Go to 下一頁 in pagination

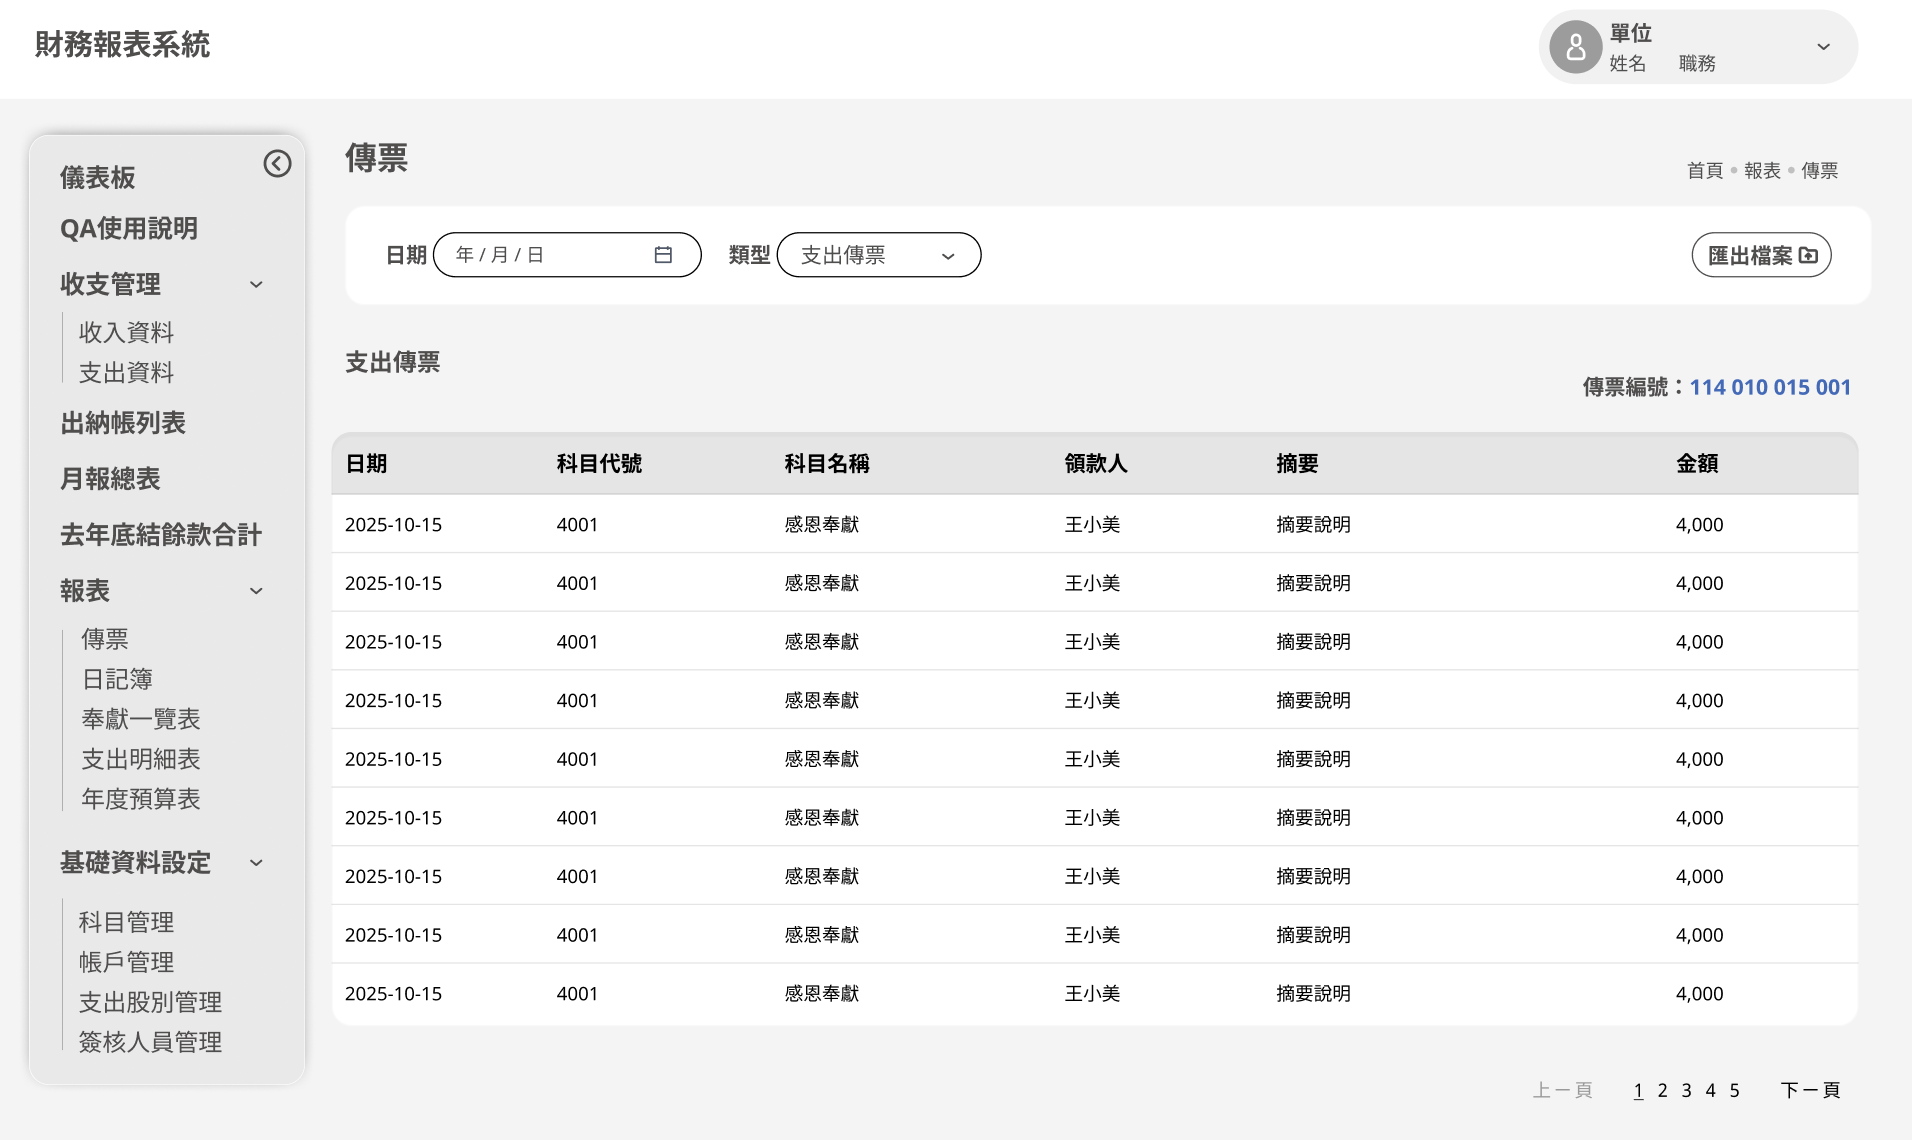(1810, 1090)
